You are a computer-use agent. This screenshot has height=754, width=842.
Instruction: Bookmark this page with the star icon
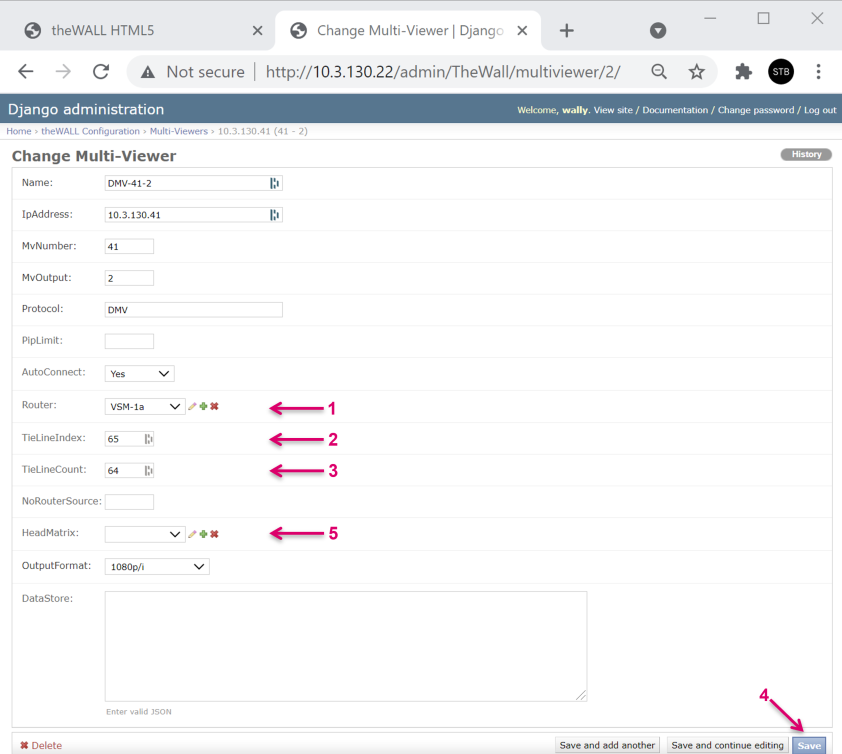(696, 72)
